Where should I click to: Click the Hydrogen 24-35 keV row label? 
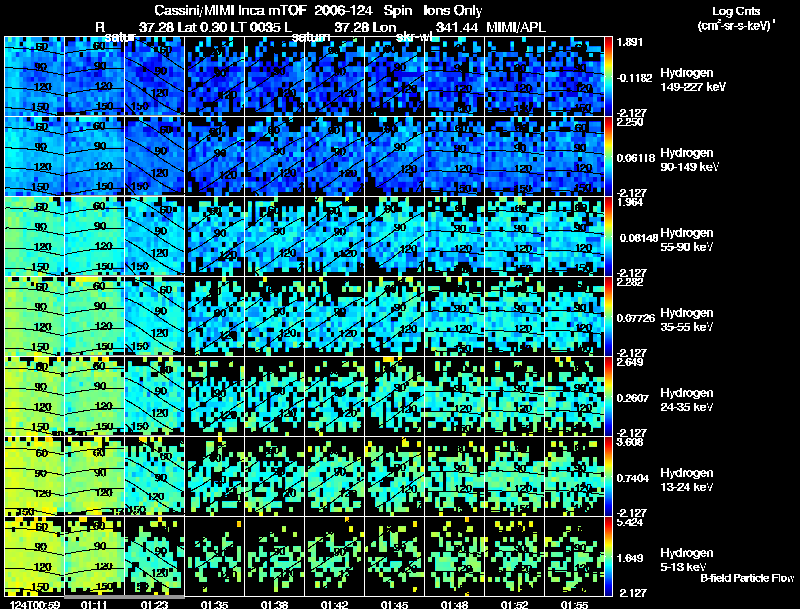pos(687,400)
